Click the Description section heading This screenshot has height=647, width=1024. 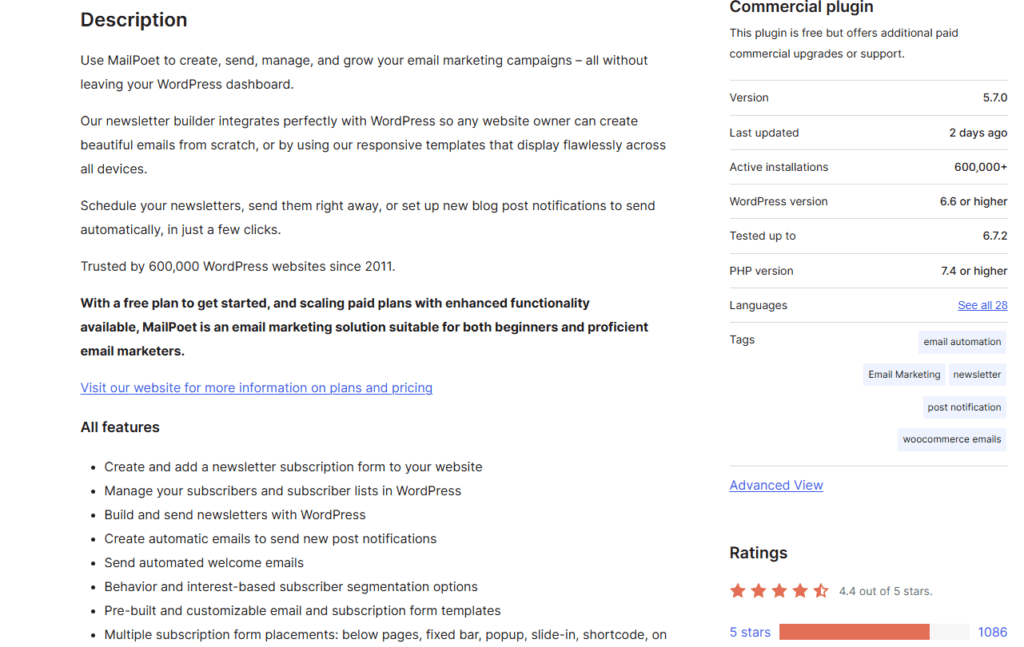coord(134,20)
